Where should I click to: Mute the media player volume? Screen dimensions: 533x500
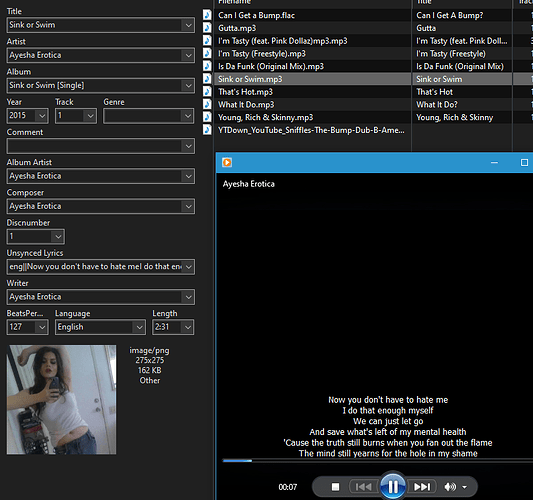click(x=450, y=487)
